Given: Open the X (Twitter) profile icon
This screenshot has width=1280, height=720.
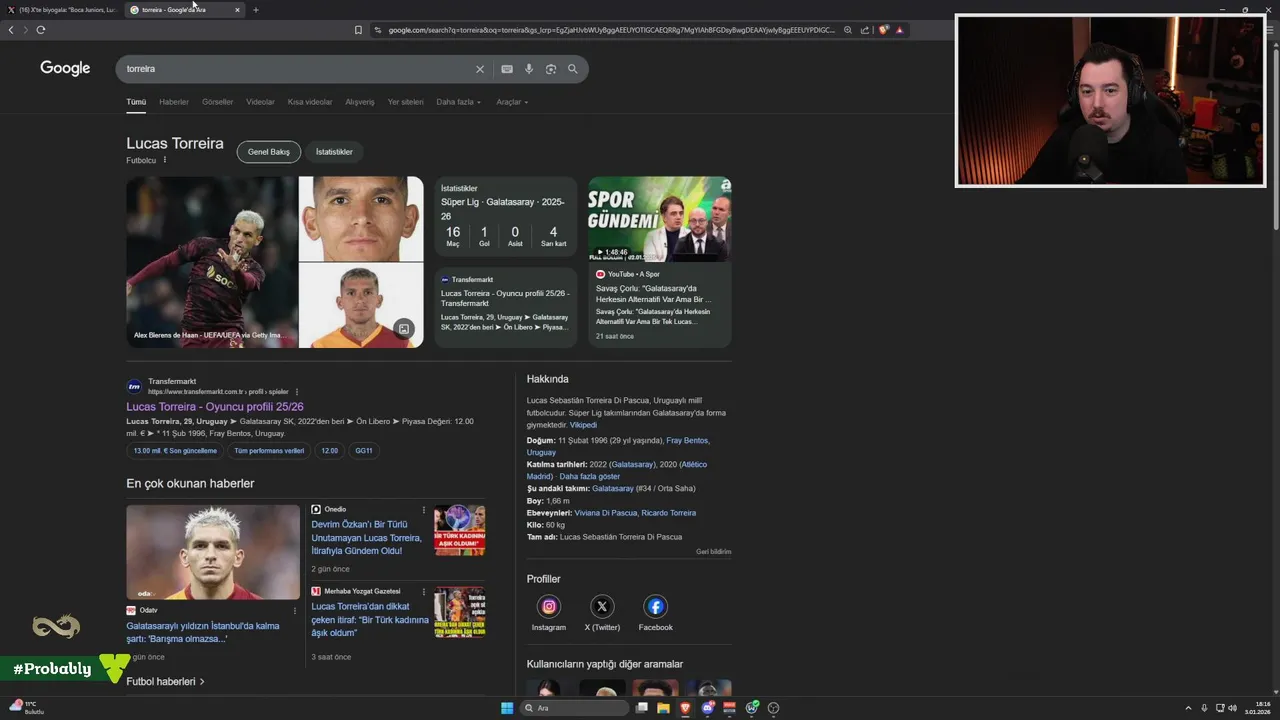Looking at the screenshot, I should (602, 606).
